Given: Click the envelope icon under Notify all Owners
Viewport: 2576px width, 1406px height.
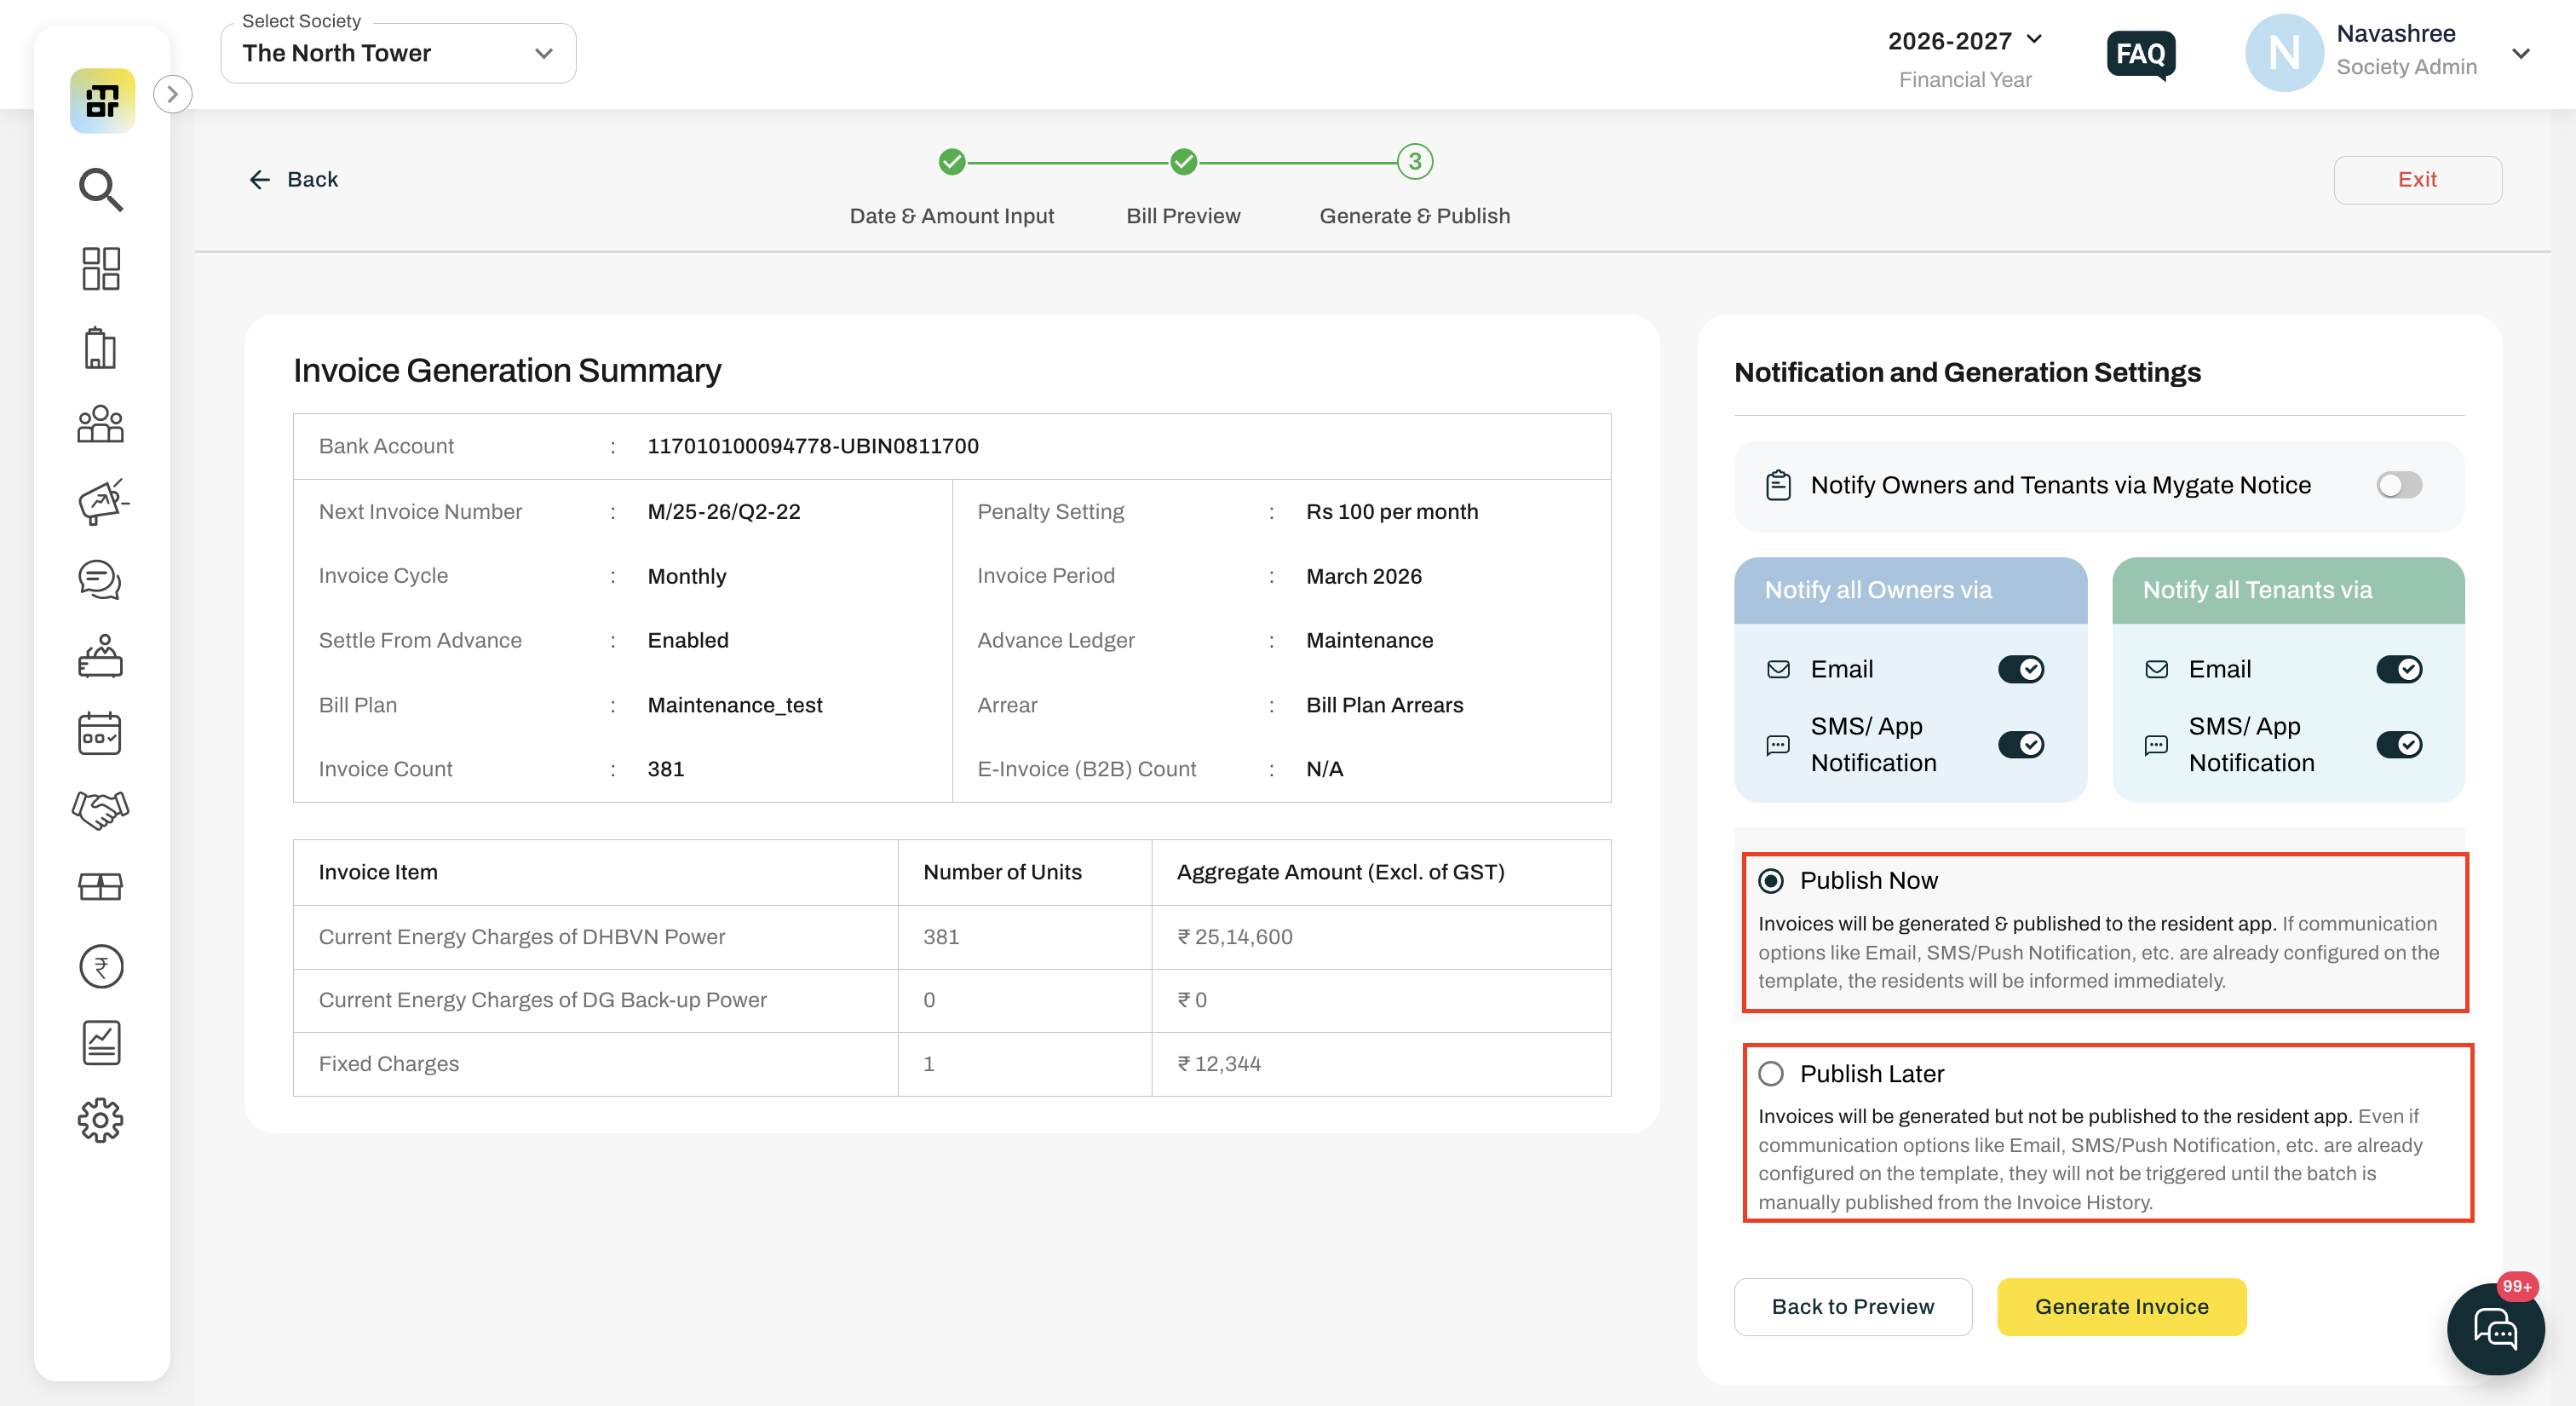Looking at the screenshot, I should coord(1778,669).
